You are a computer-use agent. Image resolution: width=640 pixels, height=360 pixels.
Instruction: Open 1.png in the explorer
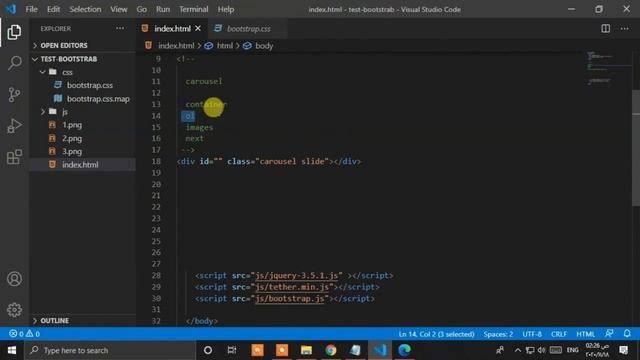click(72, 125)
